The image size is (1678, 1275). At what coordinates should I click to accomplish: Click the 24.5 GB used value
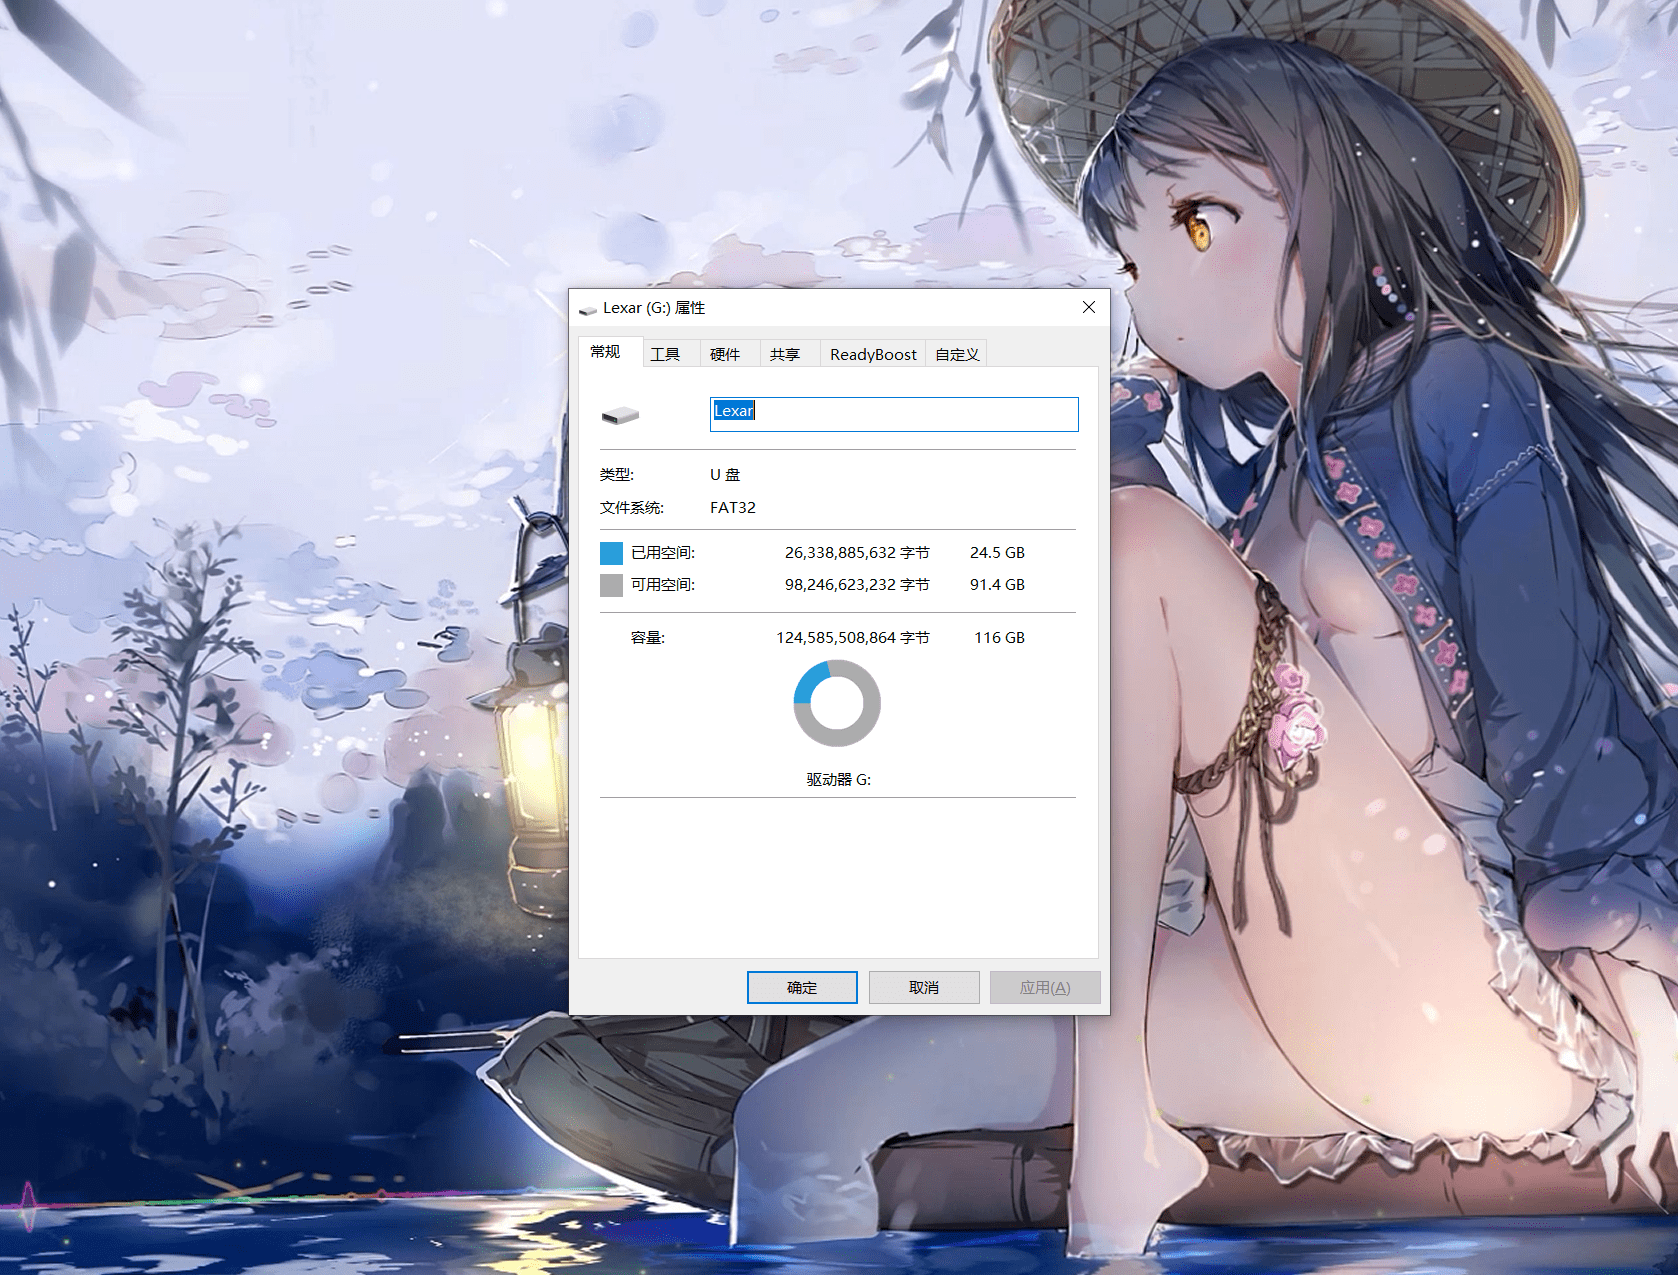(x=997, y=553)
